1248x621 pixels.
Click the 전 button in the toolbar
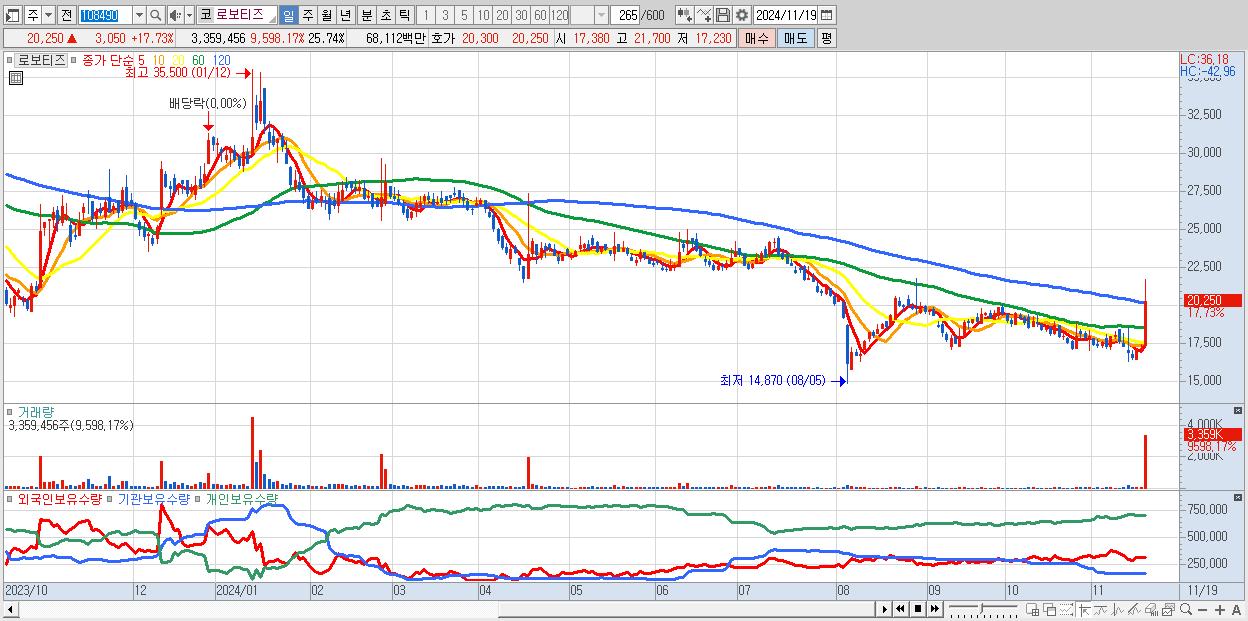click(66, 15)
